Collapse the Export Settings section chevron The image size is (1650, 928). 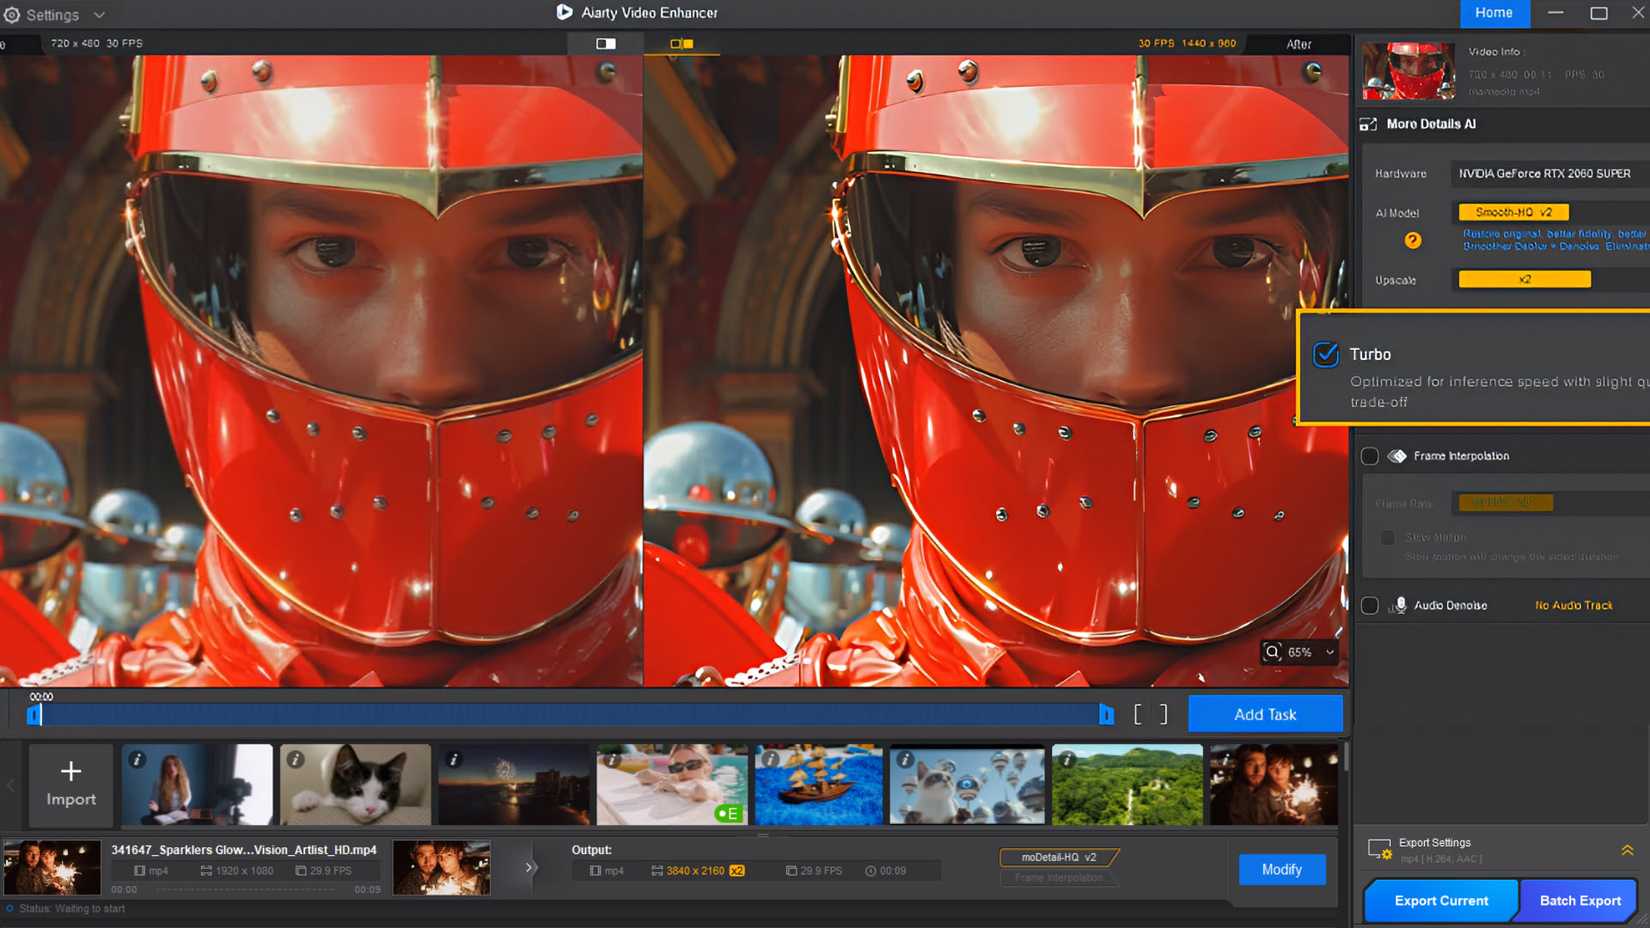(1626, 847)
